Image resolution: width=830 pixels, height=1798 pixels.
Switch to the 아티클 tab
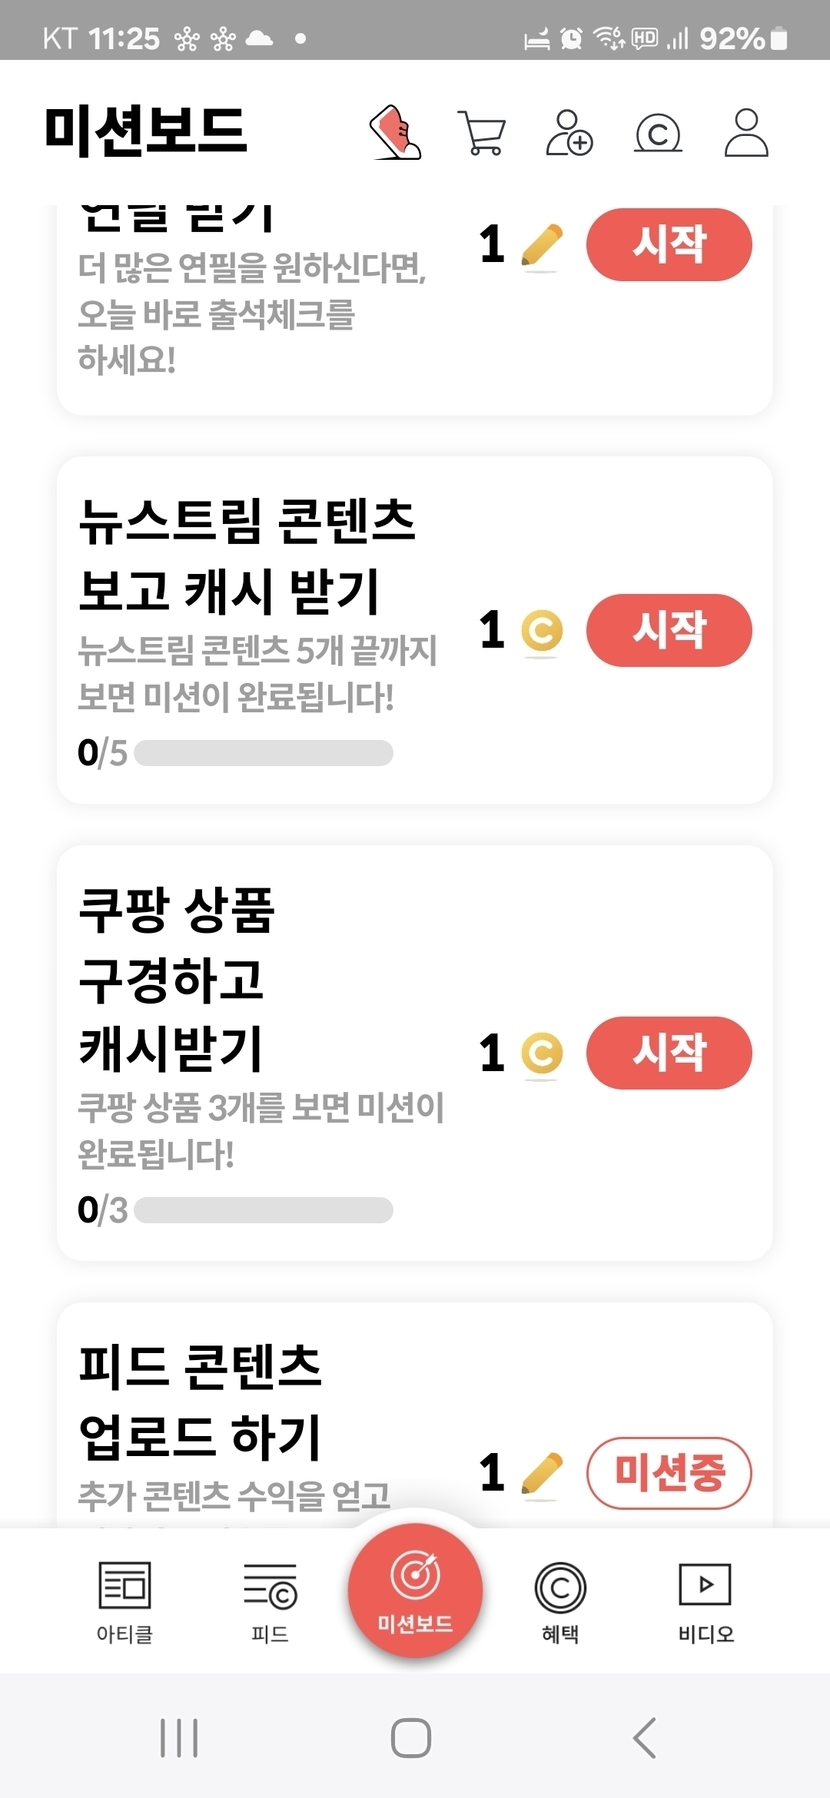pos(124,1601)
